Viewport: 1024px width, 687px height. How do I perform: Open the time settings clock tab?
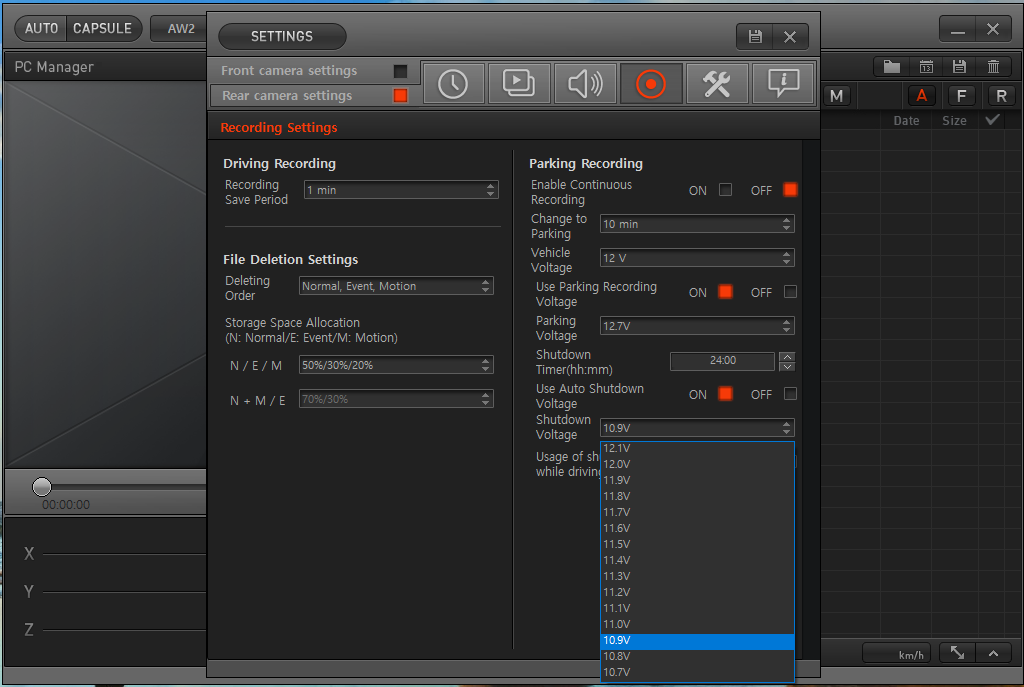(x=453, y=84)
